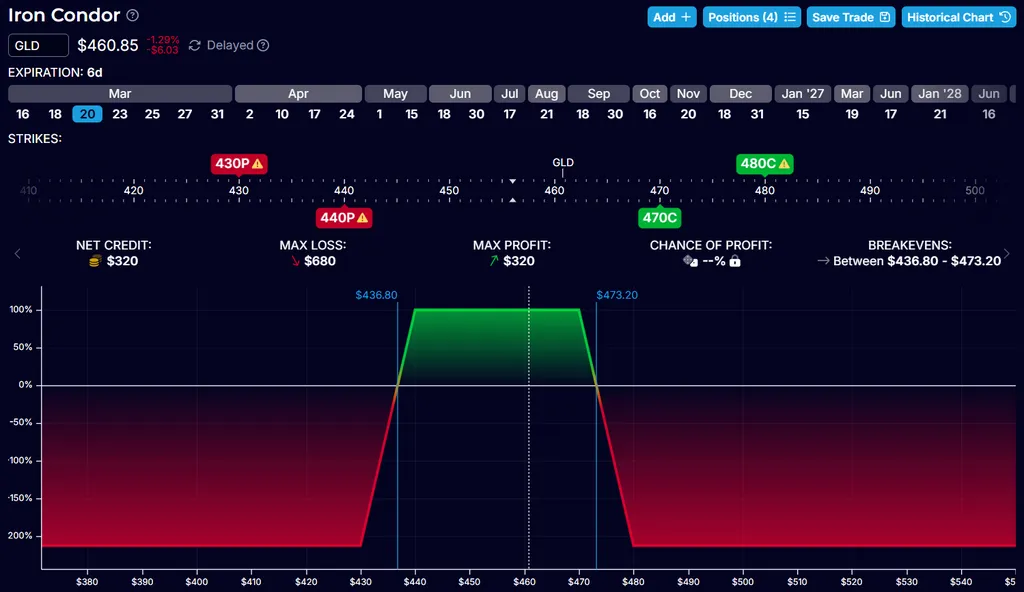Click the right arrow beside Breakevens
This screenshot has height=592, width=1024.
[1007, 253]
